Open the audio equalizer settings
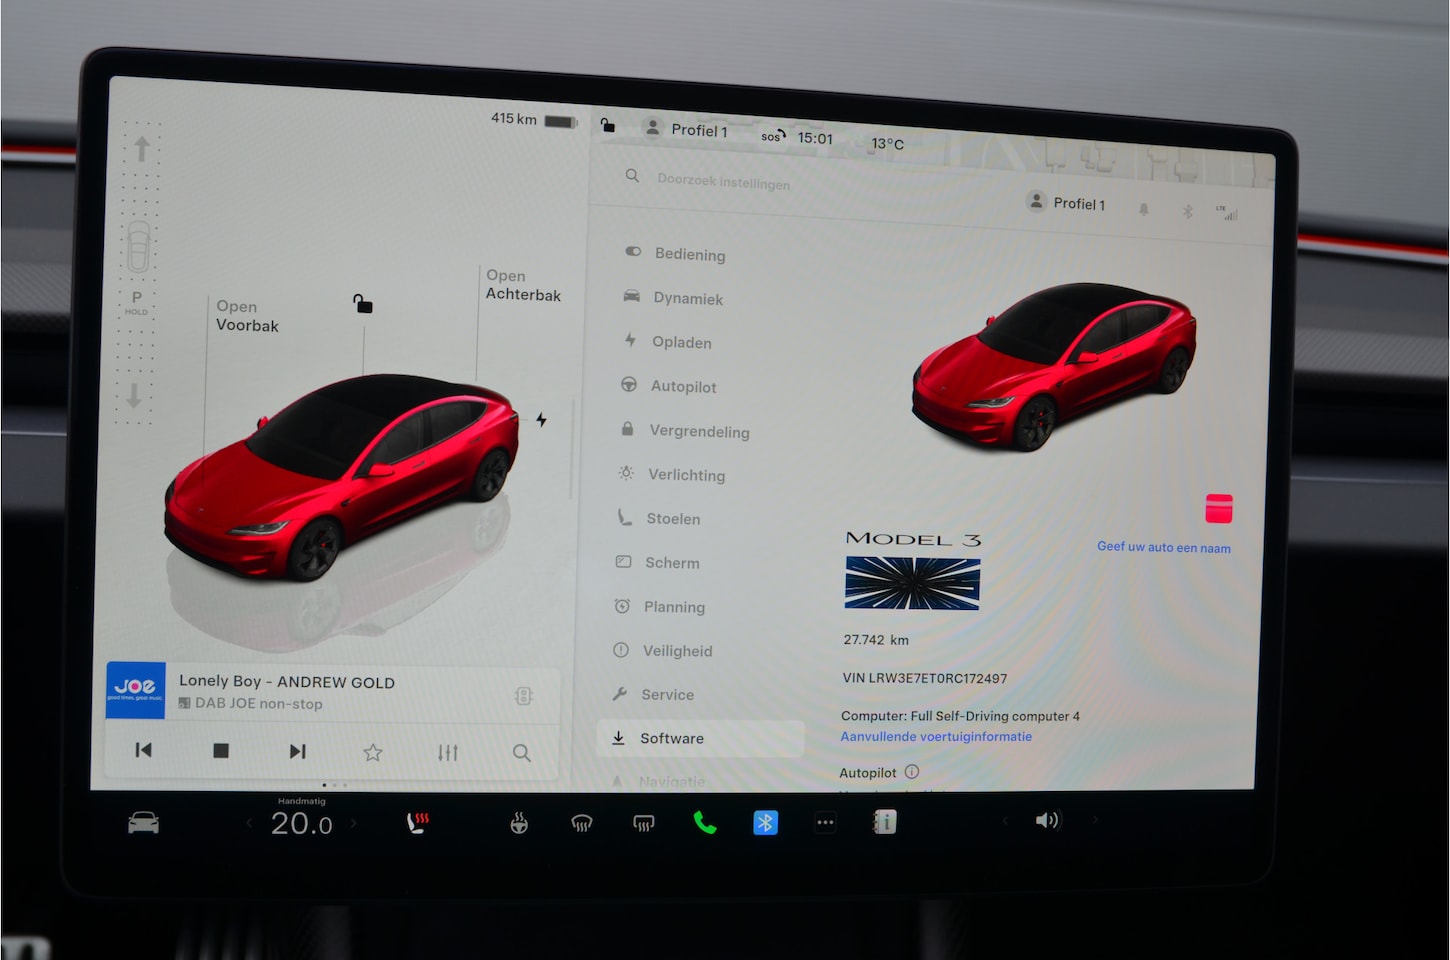1450x960 pixels. 447,752
